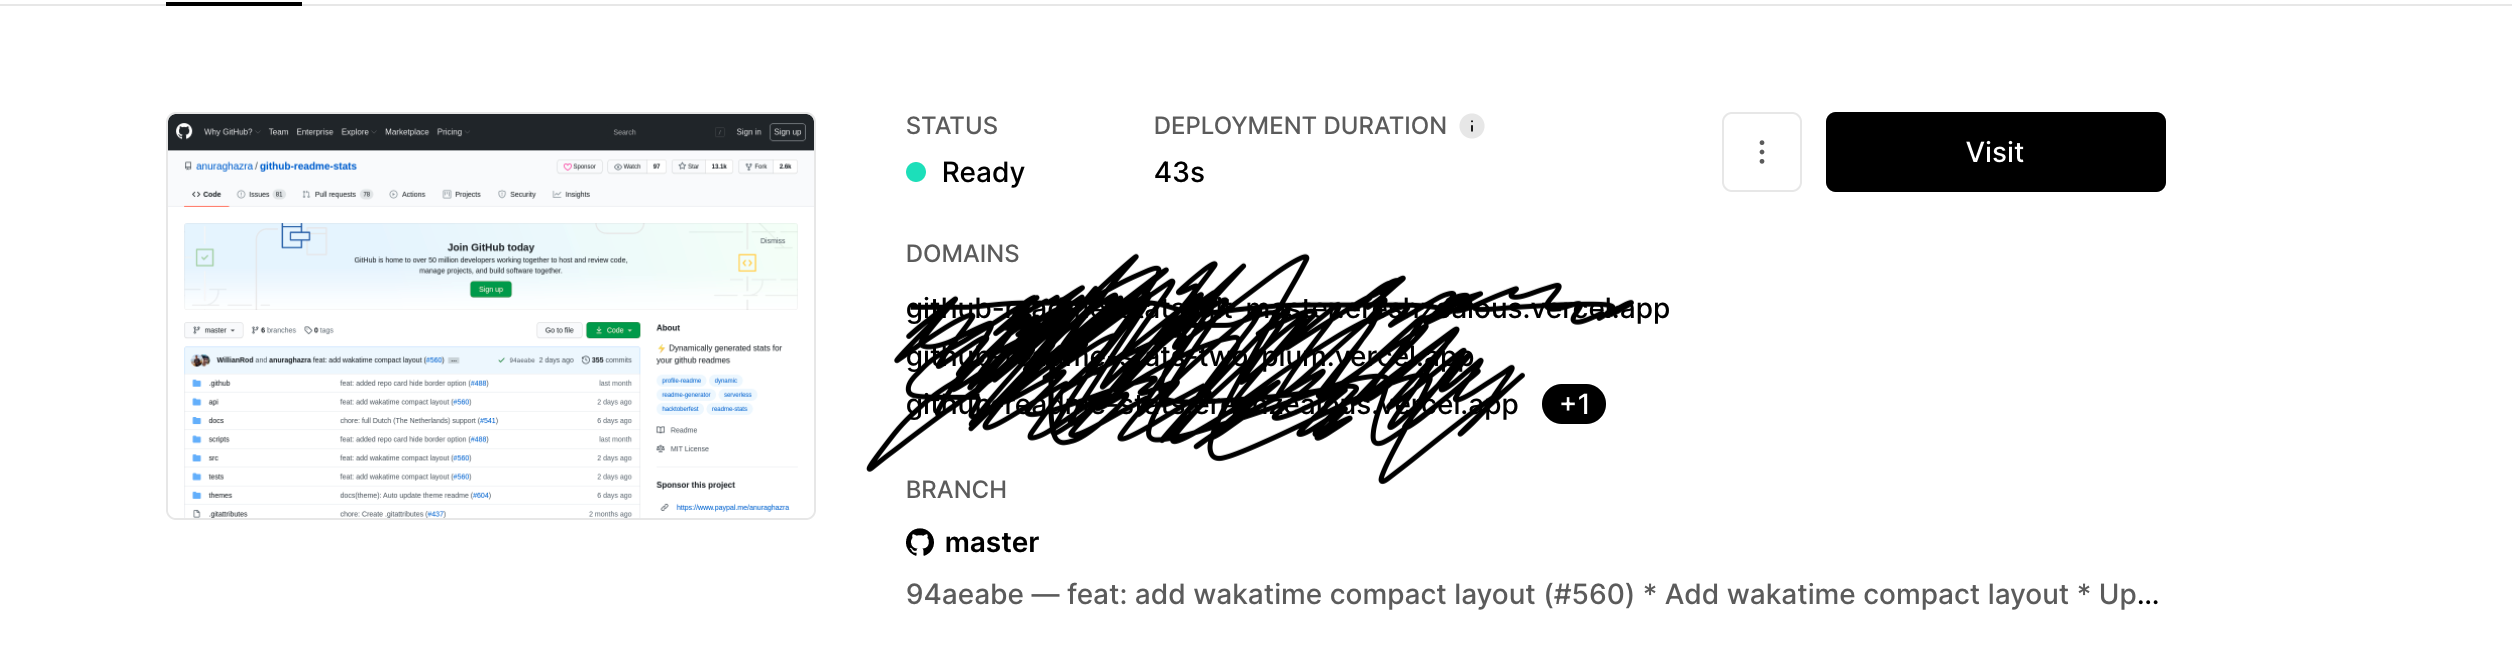Expand the Explore menu chevron

pyautogui.click(x=374, y=132)
